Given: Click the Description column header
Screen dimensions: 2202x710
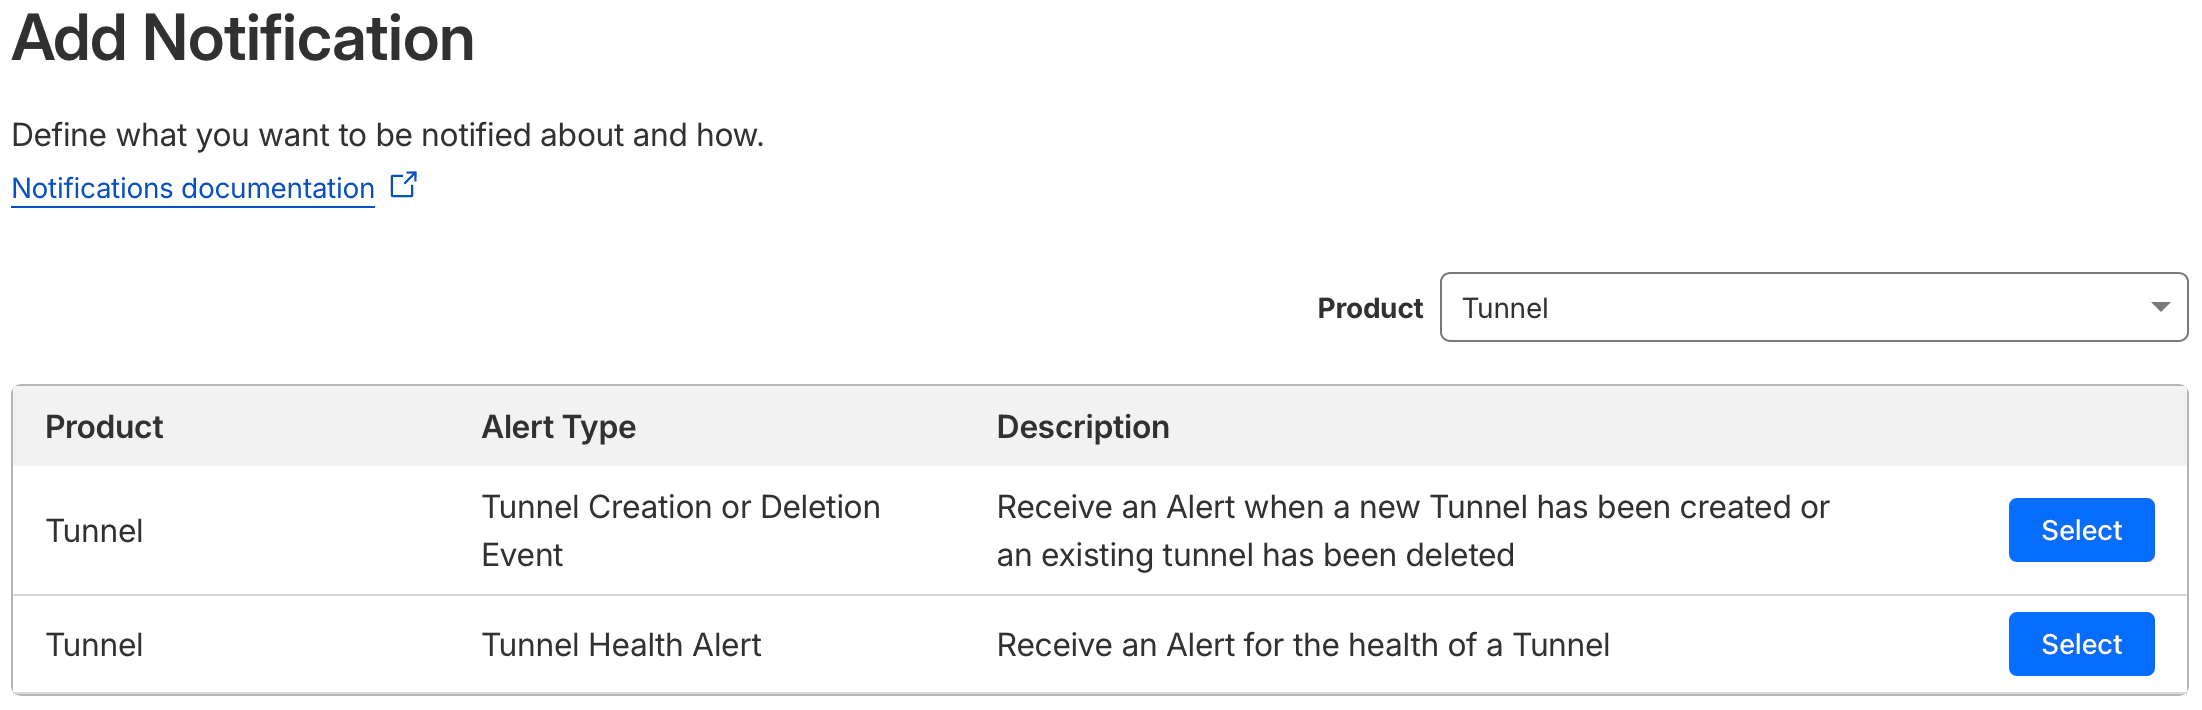Looking at the screenshot, I should tap(1082, 427).
